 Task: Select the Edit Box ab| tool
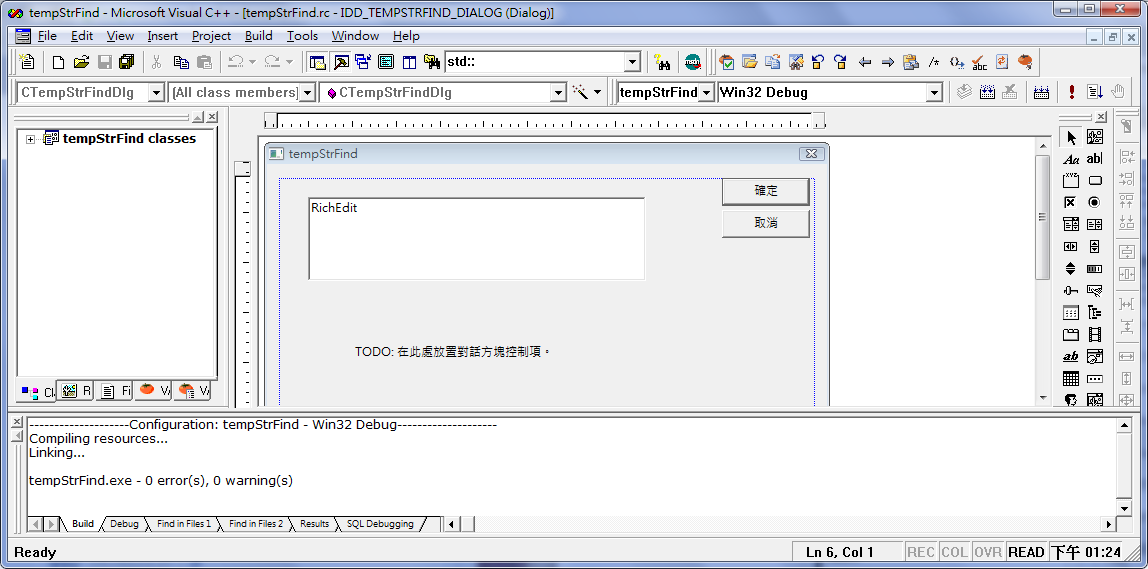click(x=1095, y=159)
